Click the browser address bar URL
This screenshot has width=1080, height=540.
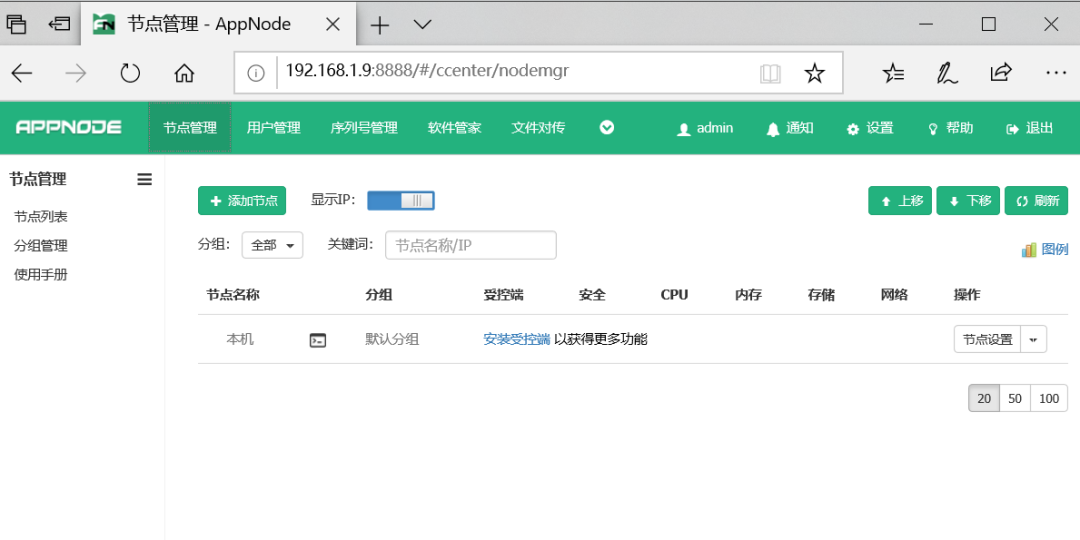427,70
